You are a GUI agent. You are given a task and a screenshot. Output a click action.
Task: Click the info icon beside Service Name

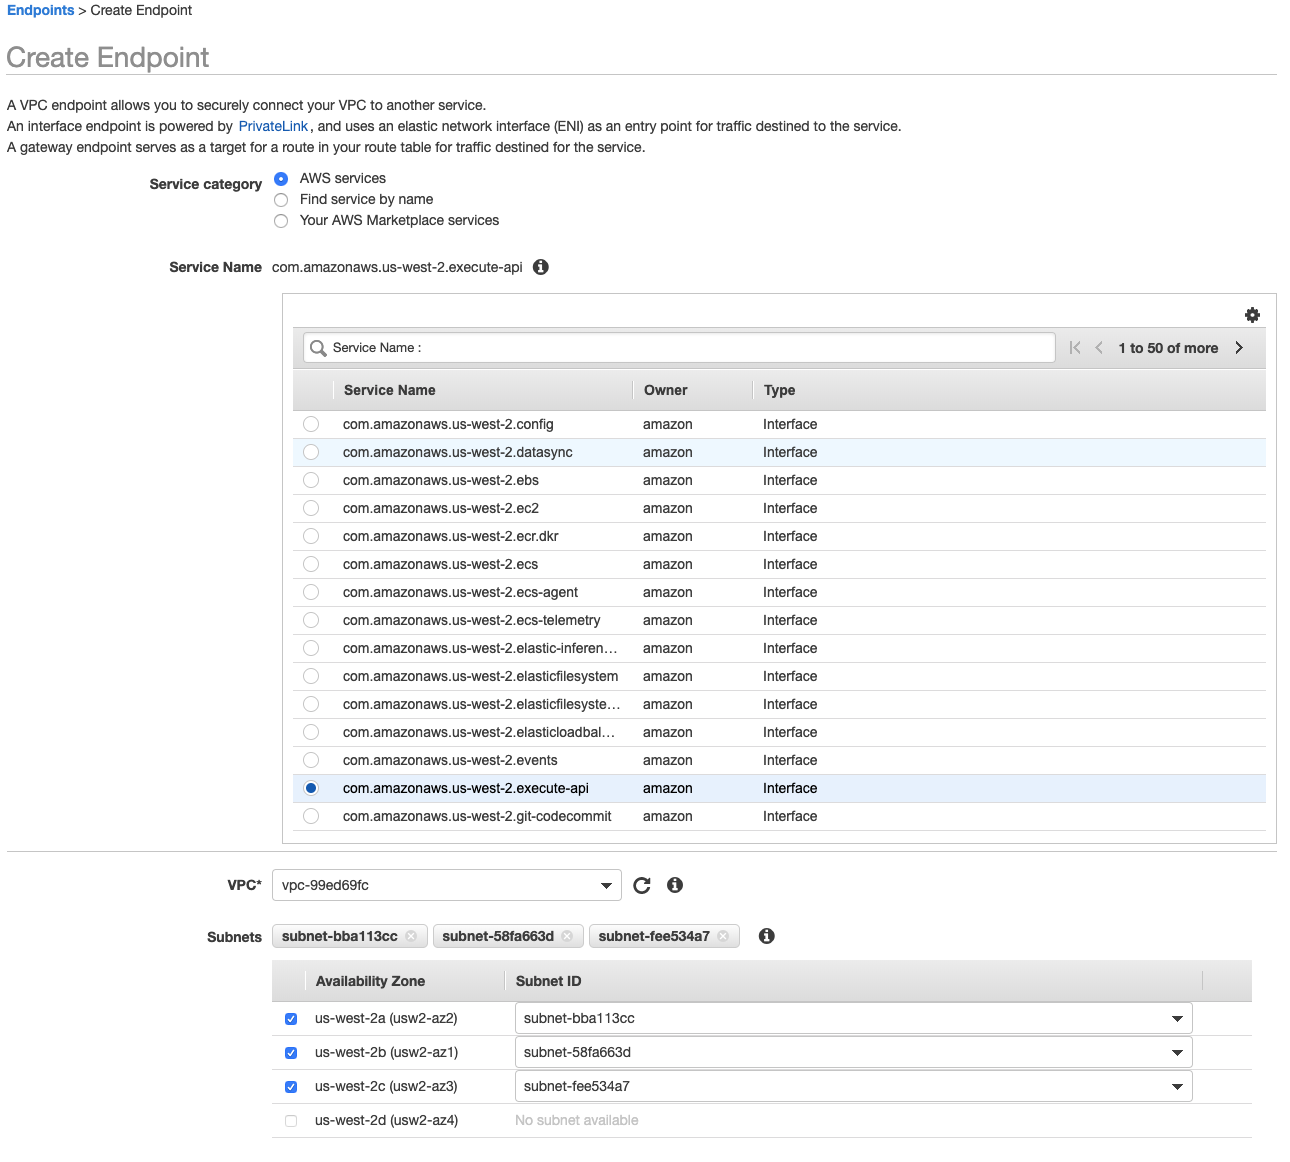[x=541, y=267]
